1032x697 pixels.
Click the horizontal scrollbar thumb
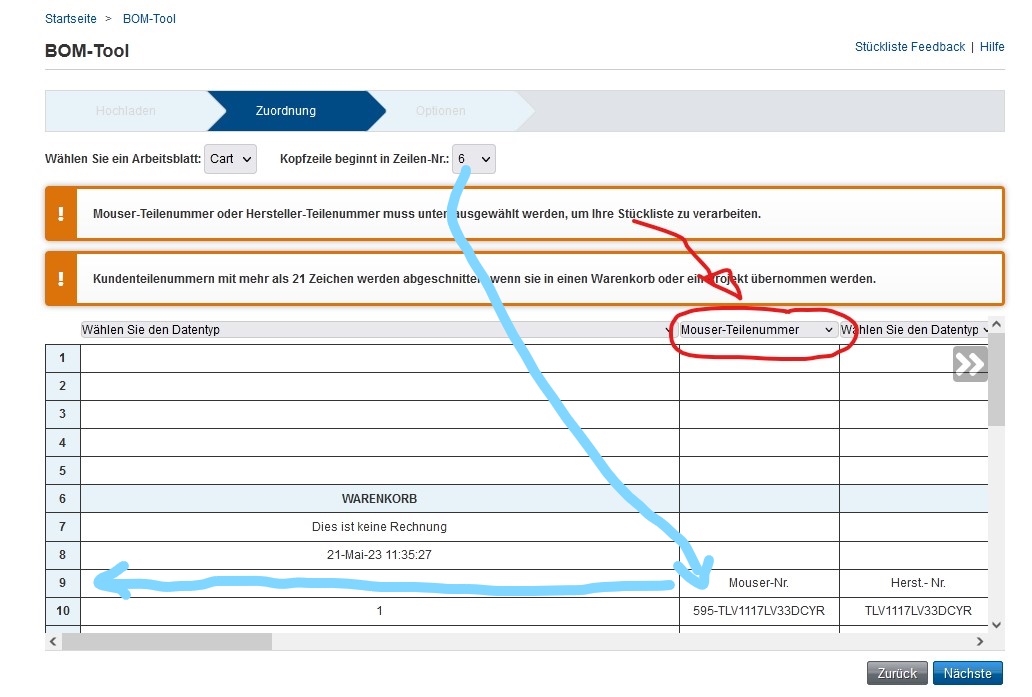coord(167,641)
